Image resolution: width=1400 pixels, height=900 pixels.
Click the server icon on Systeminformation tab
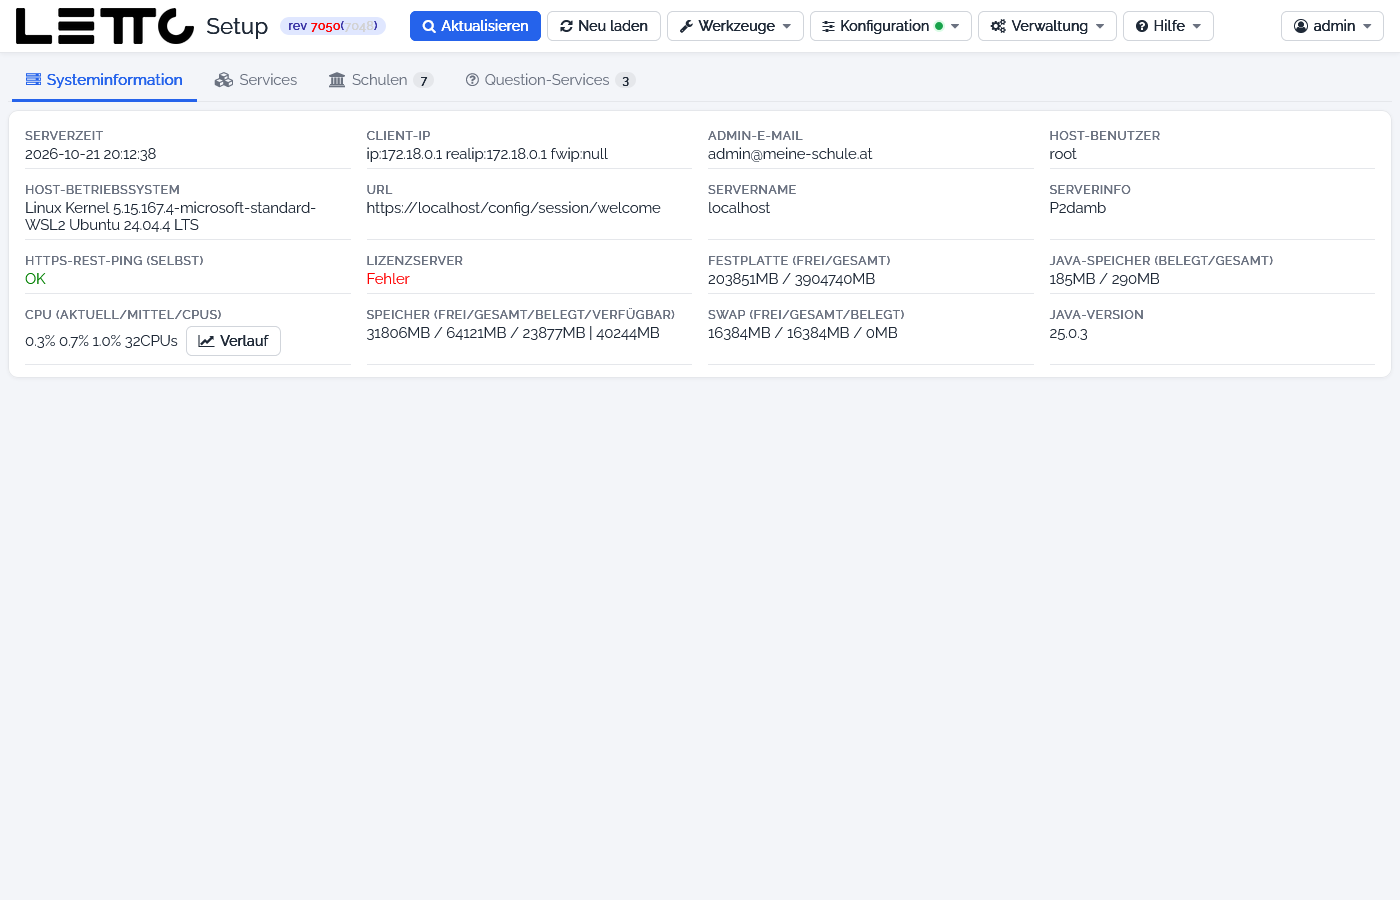(34, 80)
